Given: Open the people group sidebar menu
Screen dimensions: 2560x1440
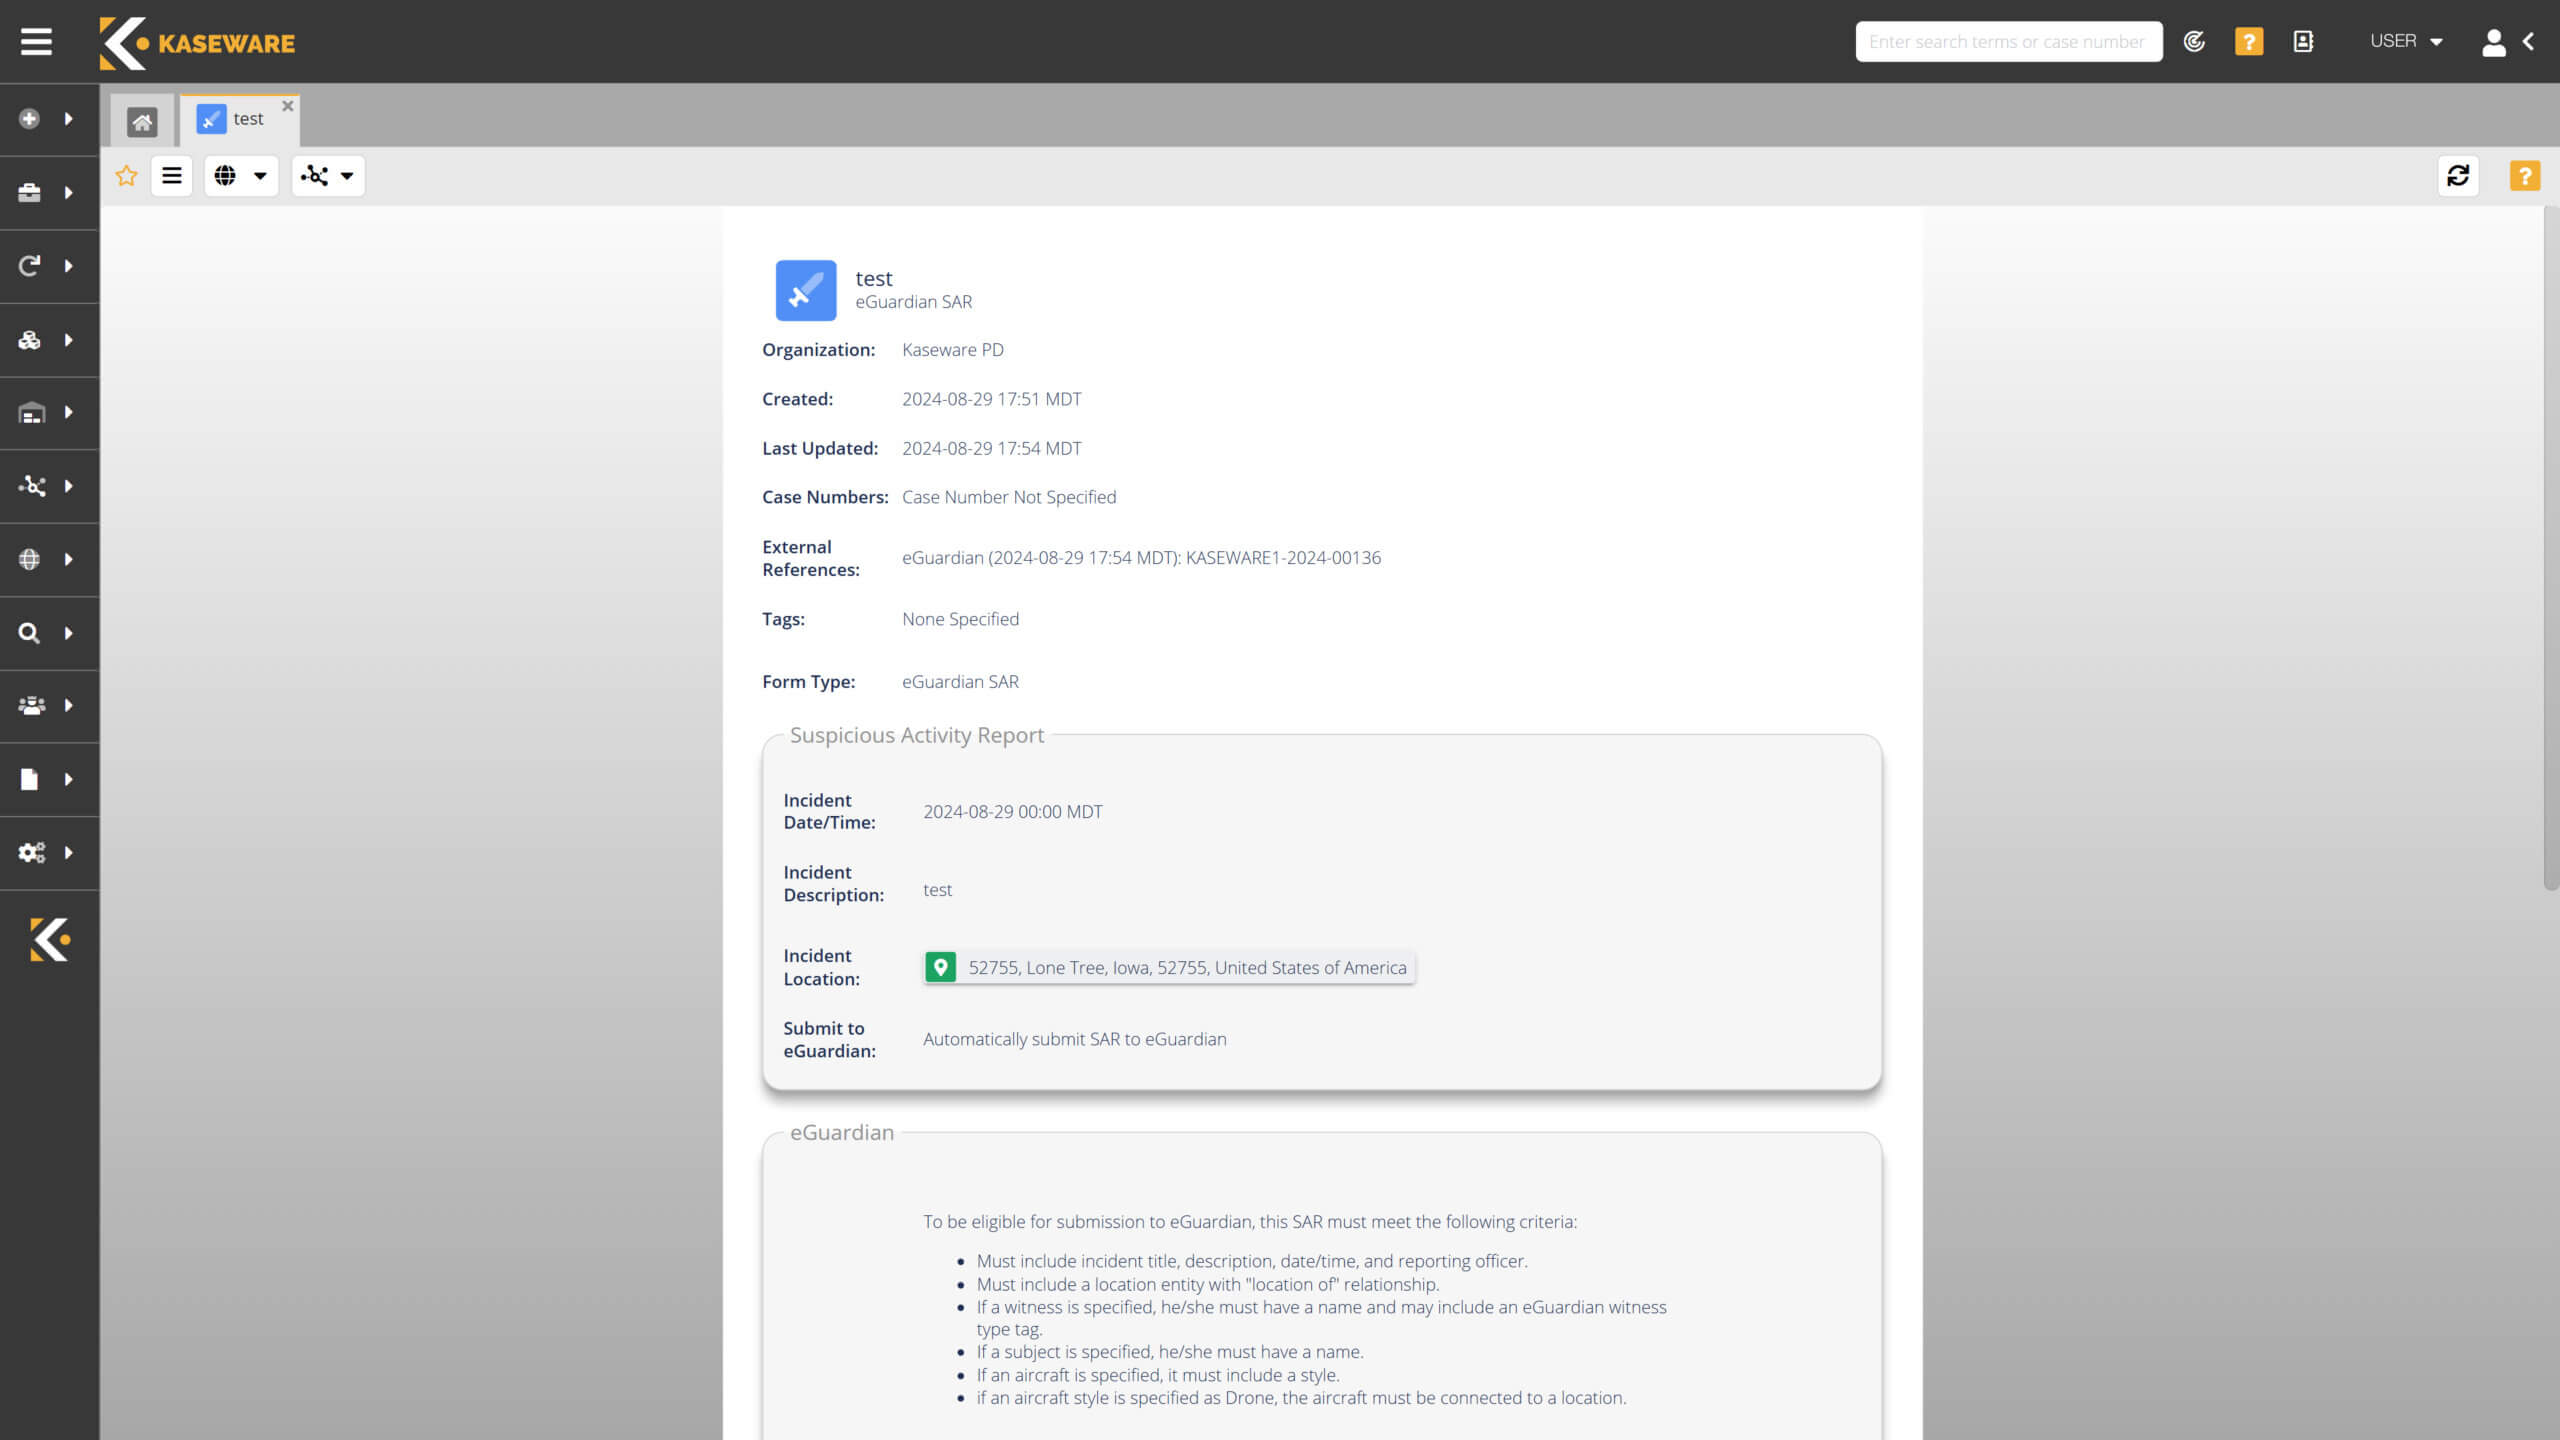Looking at the screenshot, I should [32, 706].
